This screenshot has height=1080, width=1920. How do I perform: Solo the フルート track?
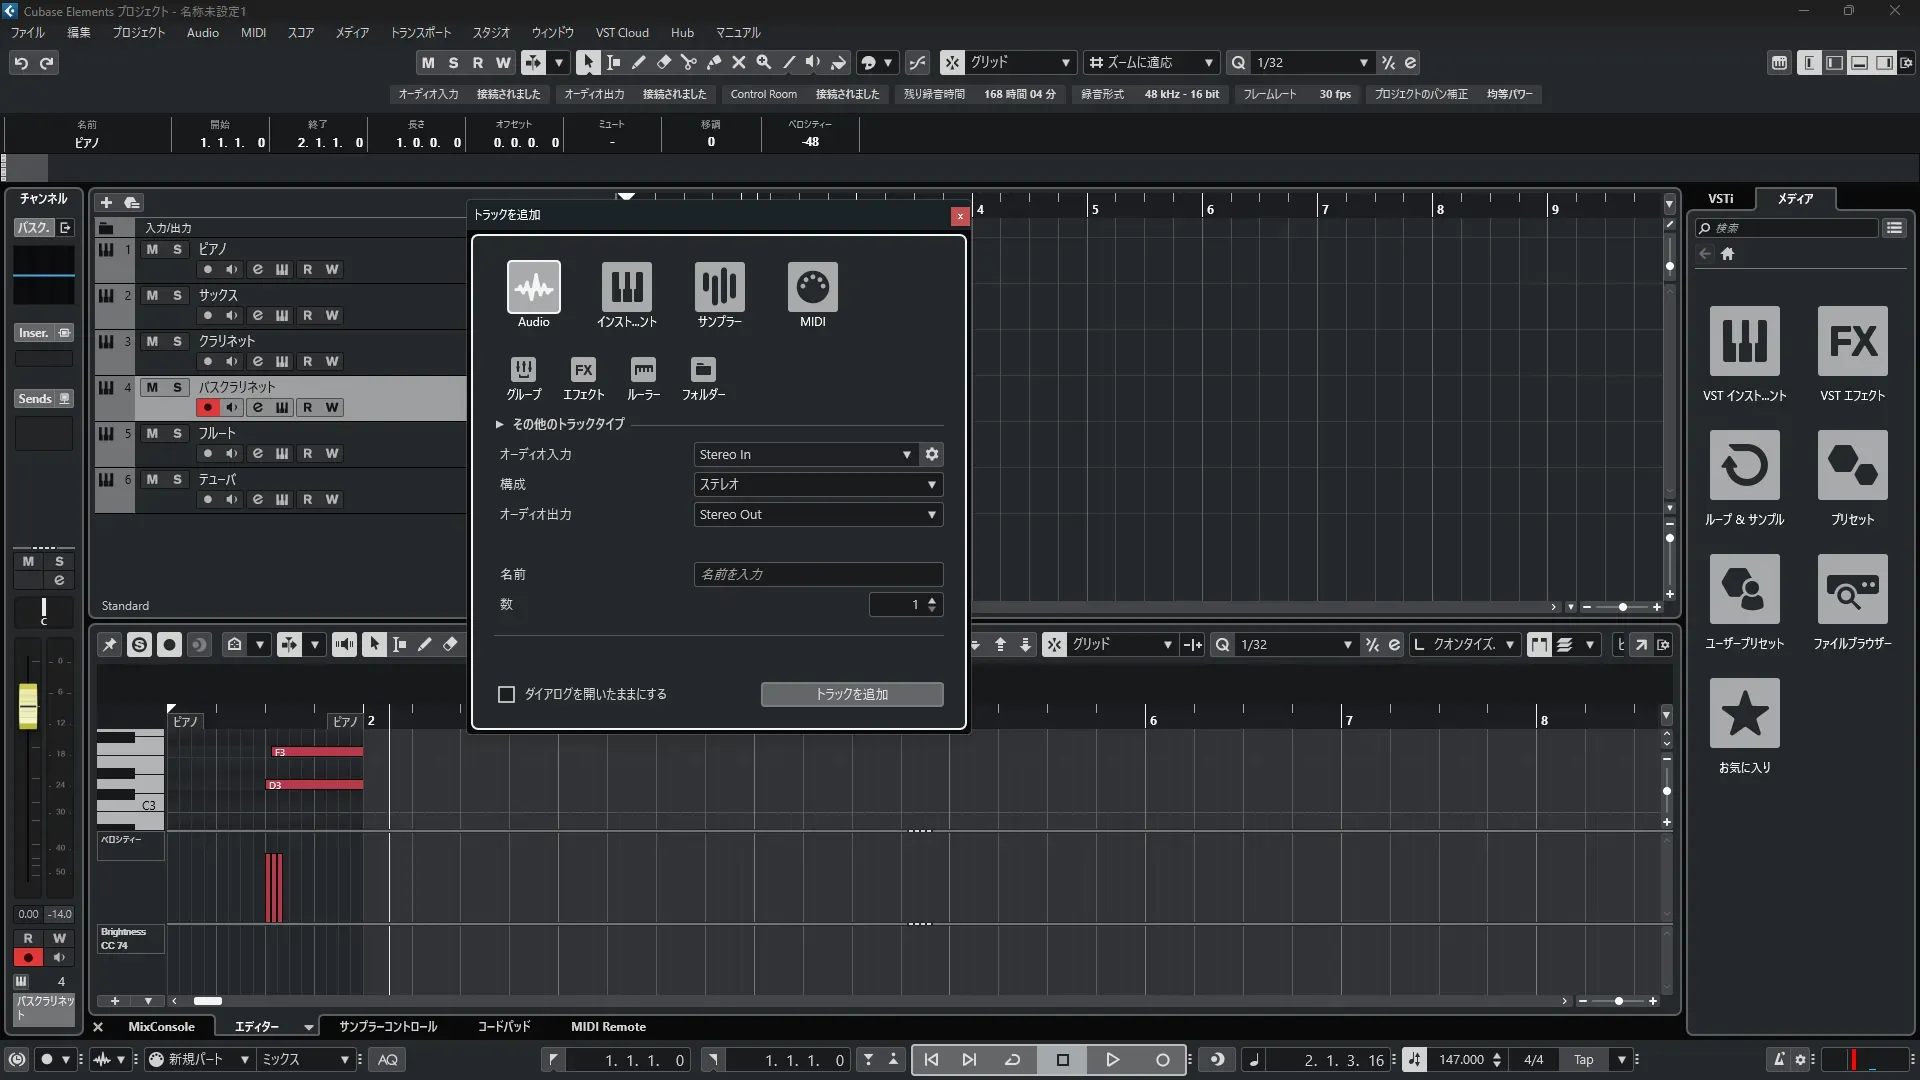point(177,433)
